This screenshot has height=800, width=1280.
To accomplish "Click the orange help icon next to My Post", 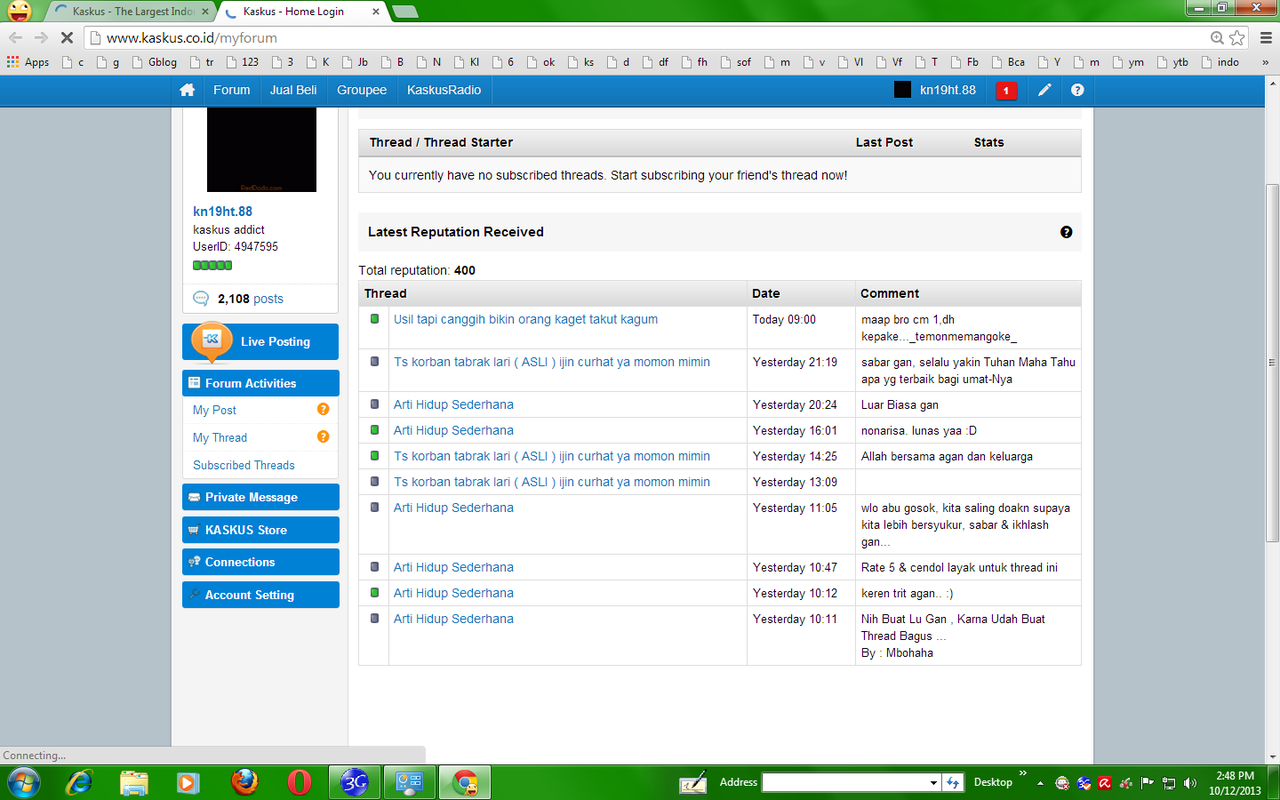I will (323, 410).
